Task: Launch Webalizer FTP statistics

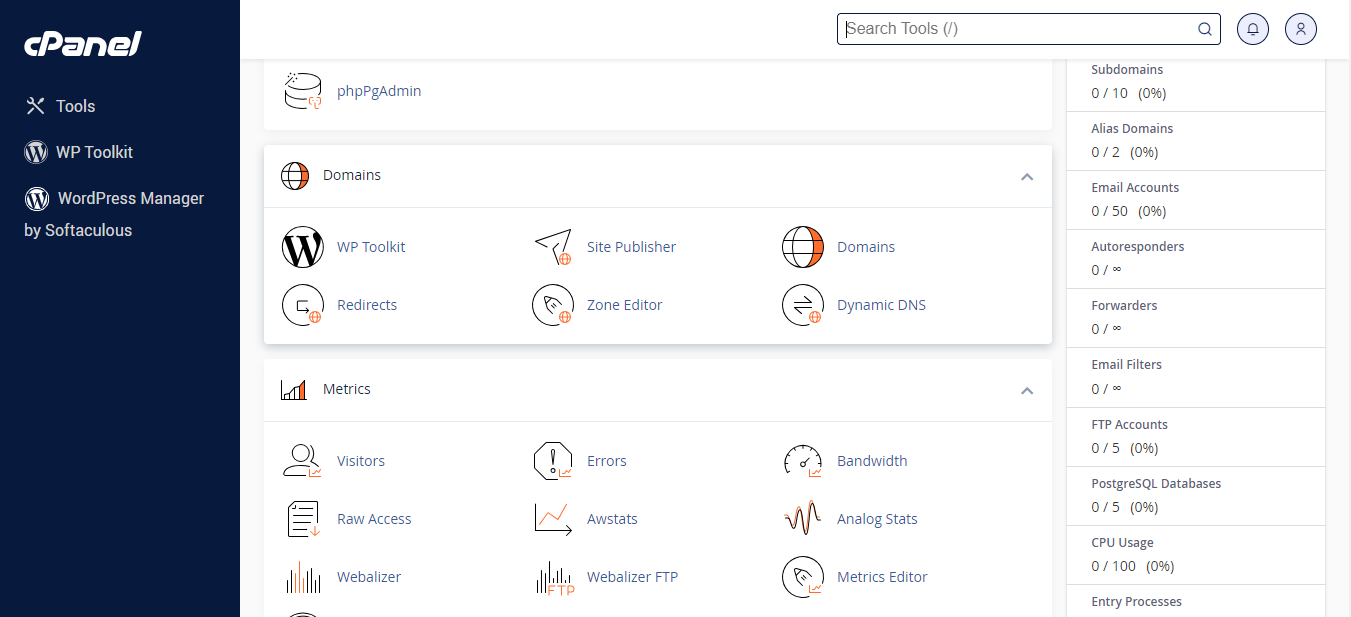Action: pyautogui.click(x=632, y=576)
